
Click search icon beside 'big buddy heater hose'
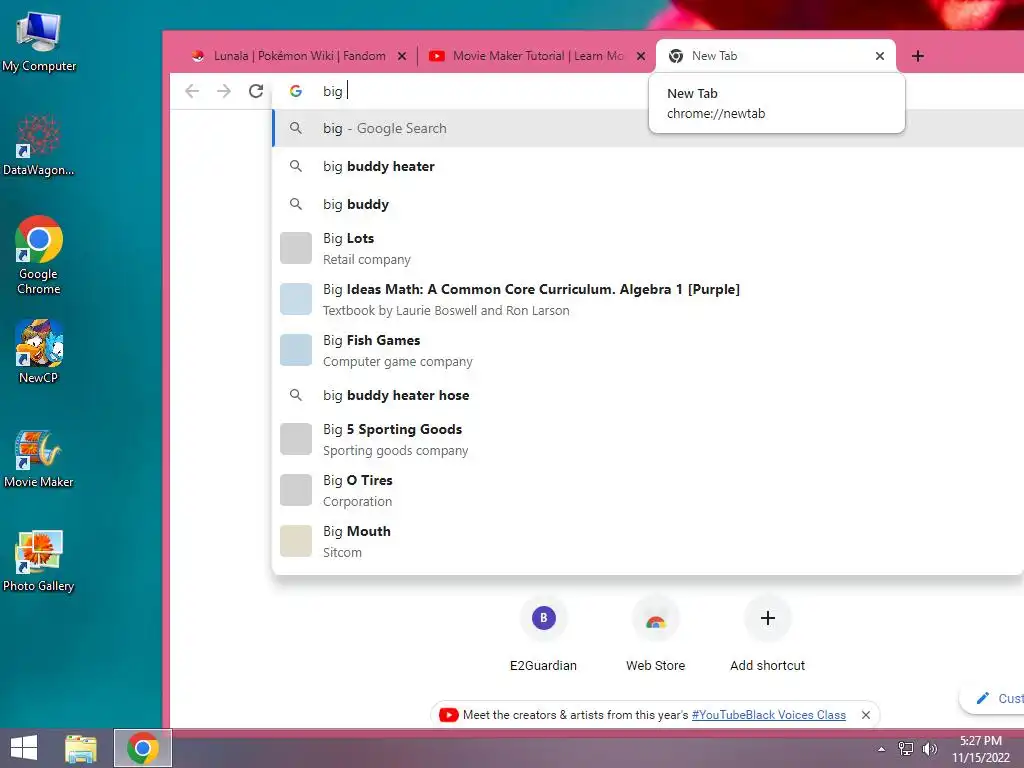(296, 395)
